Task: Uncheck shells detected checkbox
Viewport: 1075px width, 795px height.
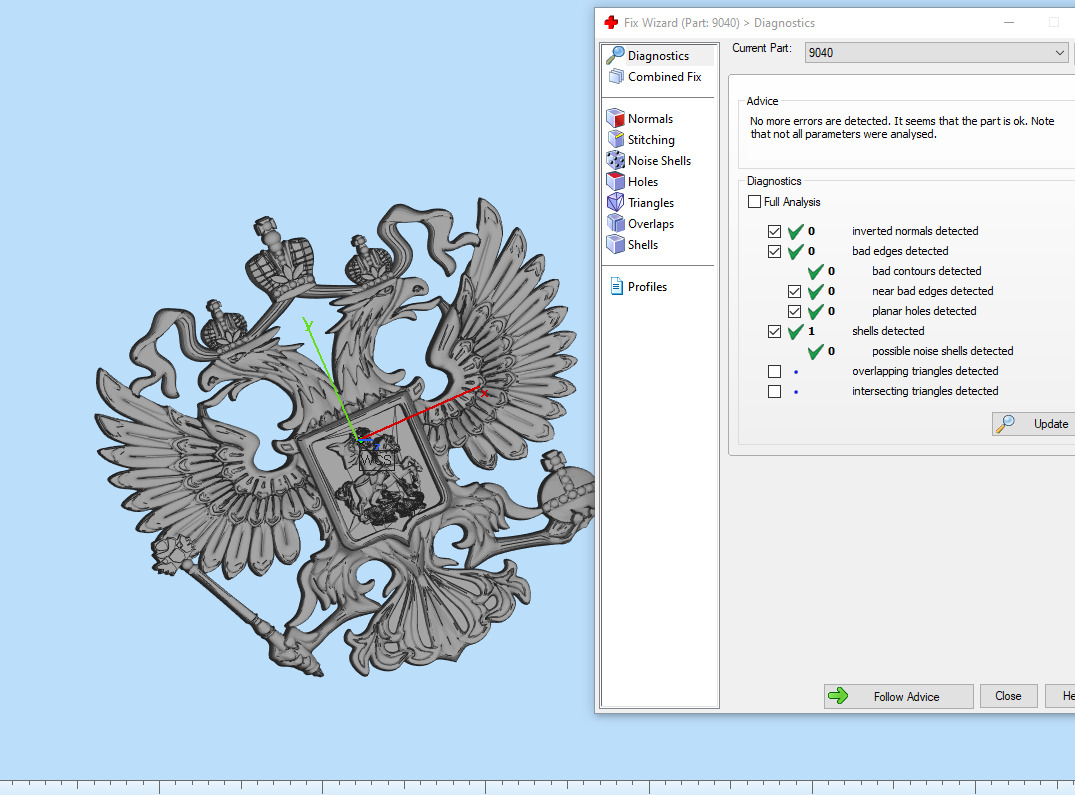Action: tap(774, 332)
